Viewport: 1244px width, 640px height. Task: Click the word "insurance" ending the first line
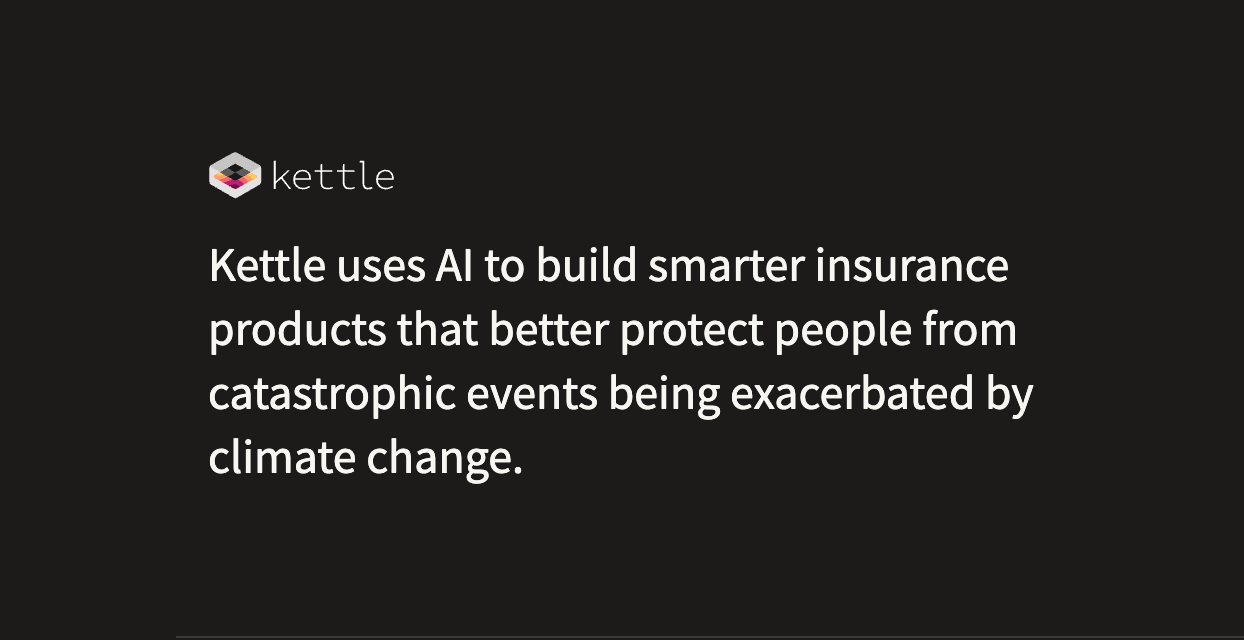tap(911, 266)
